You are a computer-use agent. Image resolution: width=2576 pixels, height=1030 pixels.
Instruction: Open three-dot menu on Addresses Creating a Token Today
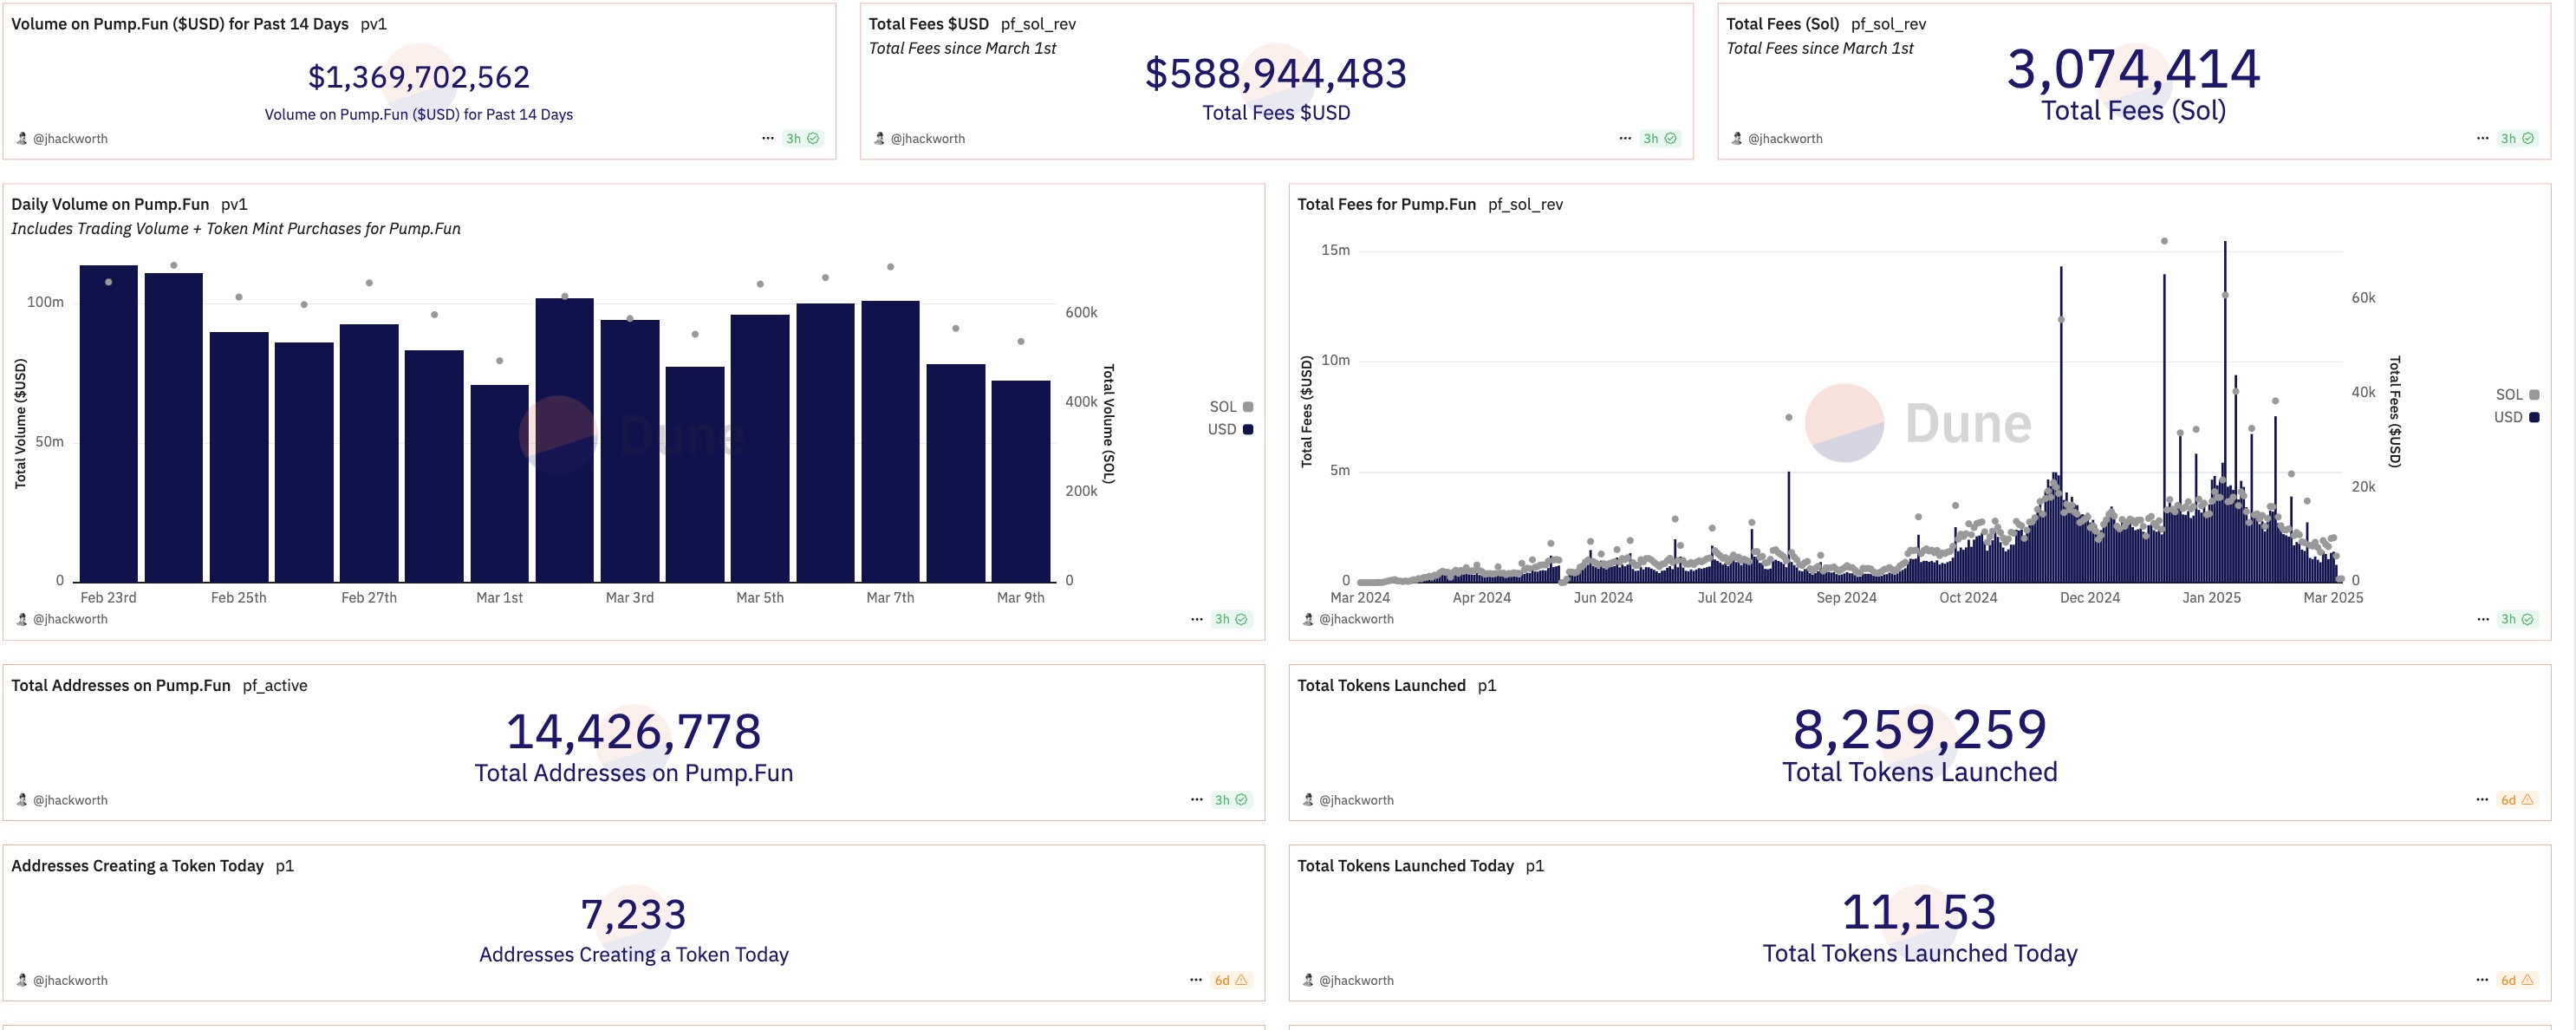1196,980
